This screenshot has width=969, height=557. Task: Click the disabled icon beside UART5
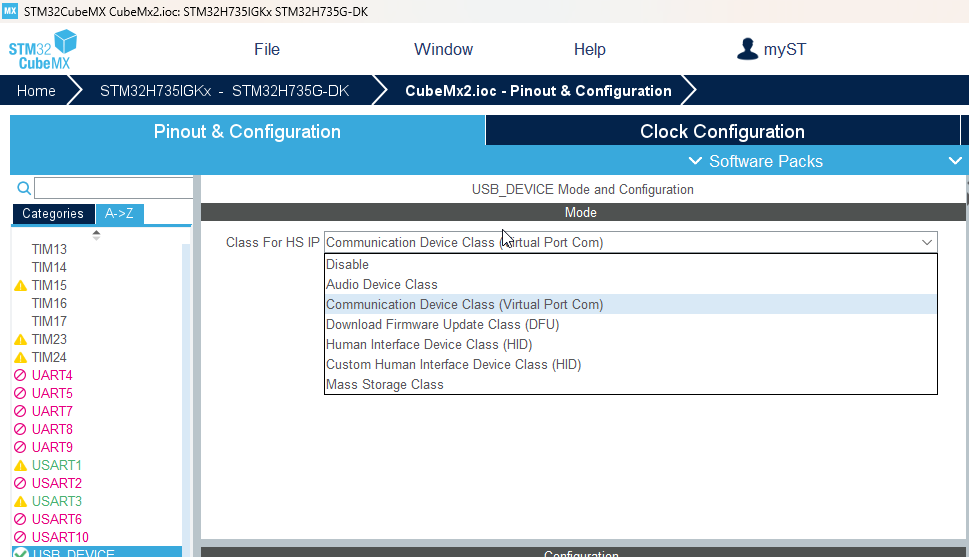click(x=20, y=393)
